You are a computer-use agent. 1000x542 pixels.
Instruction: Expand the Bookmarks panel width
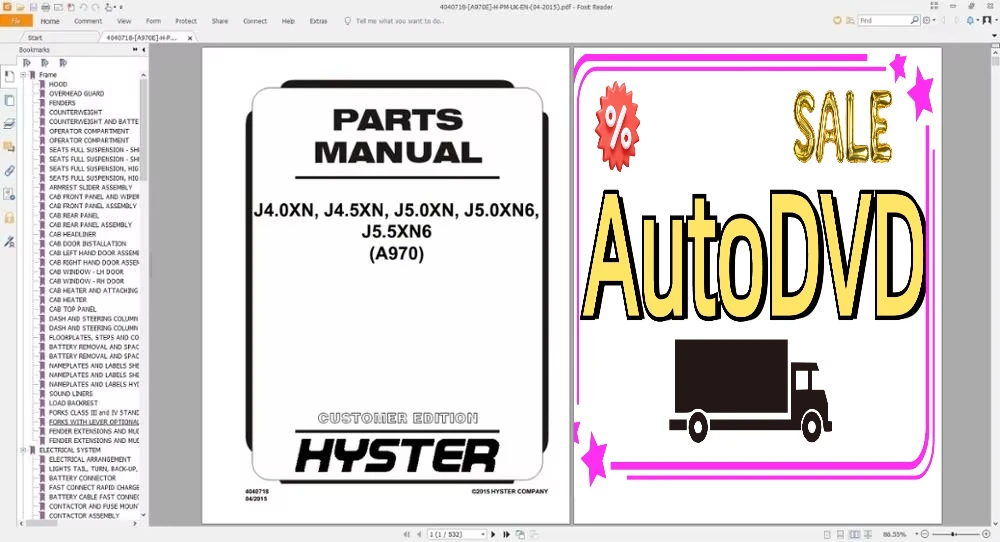point(135,50)
